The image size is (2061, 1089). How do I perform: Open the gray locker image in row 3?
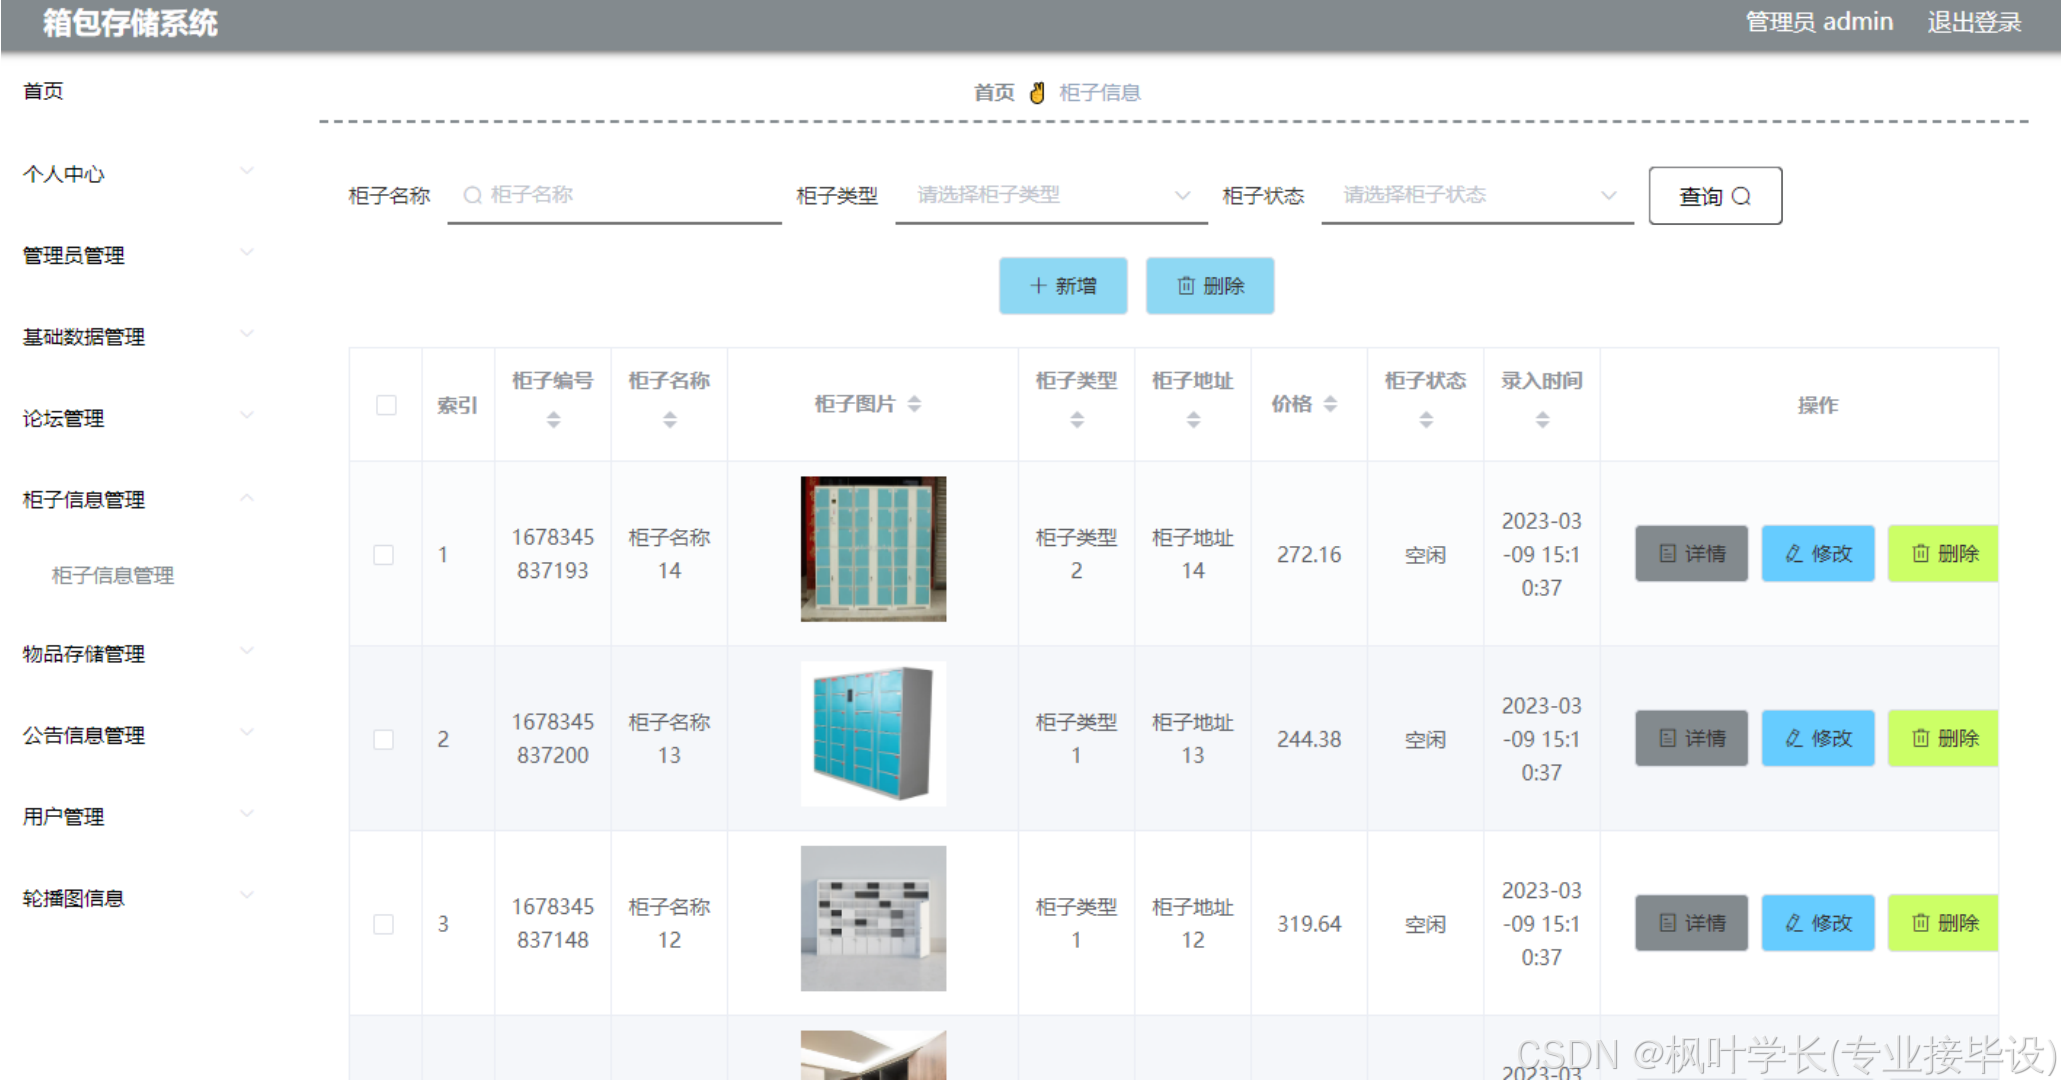point(873,919)
